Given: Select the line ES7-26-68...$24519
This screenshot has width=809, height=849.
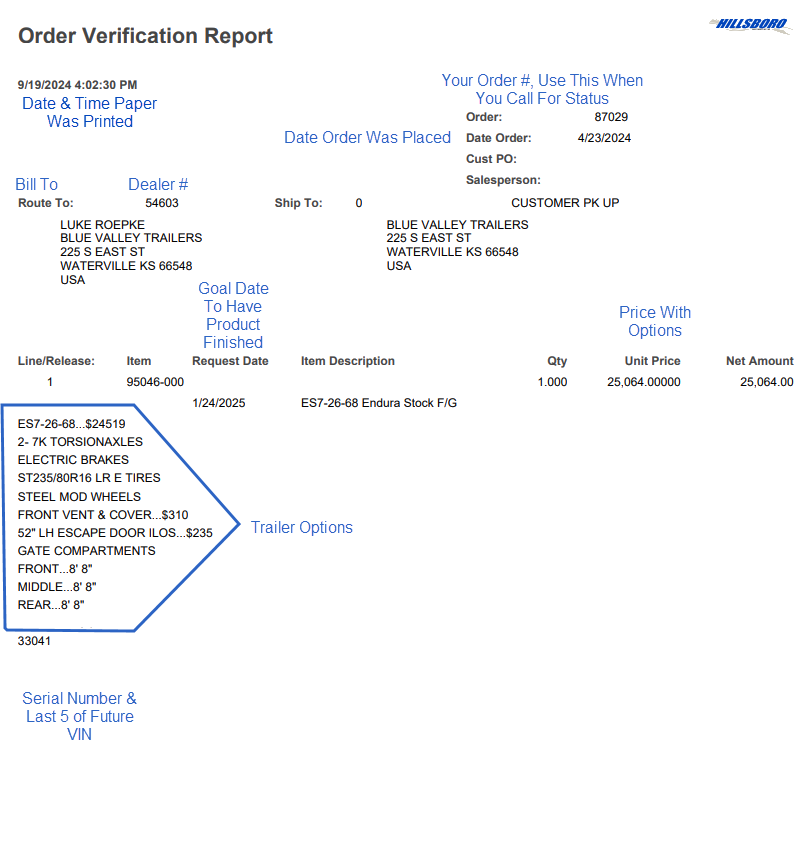Looking at the screenshot, I should [x=71, y=424].
